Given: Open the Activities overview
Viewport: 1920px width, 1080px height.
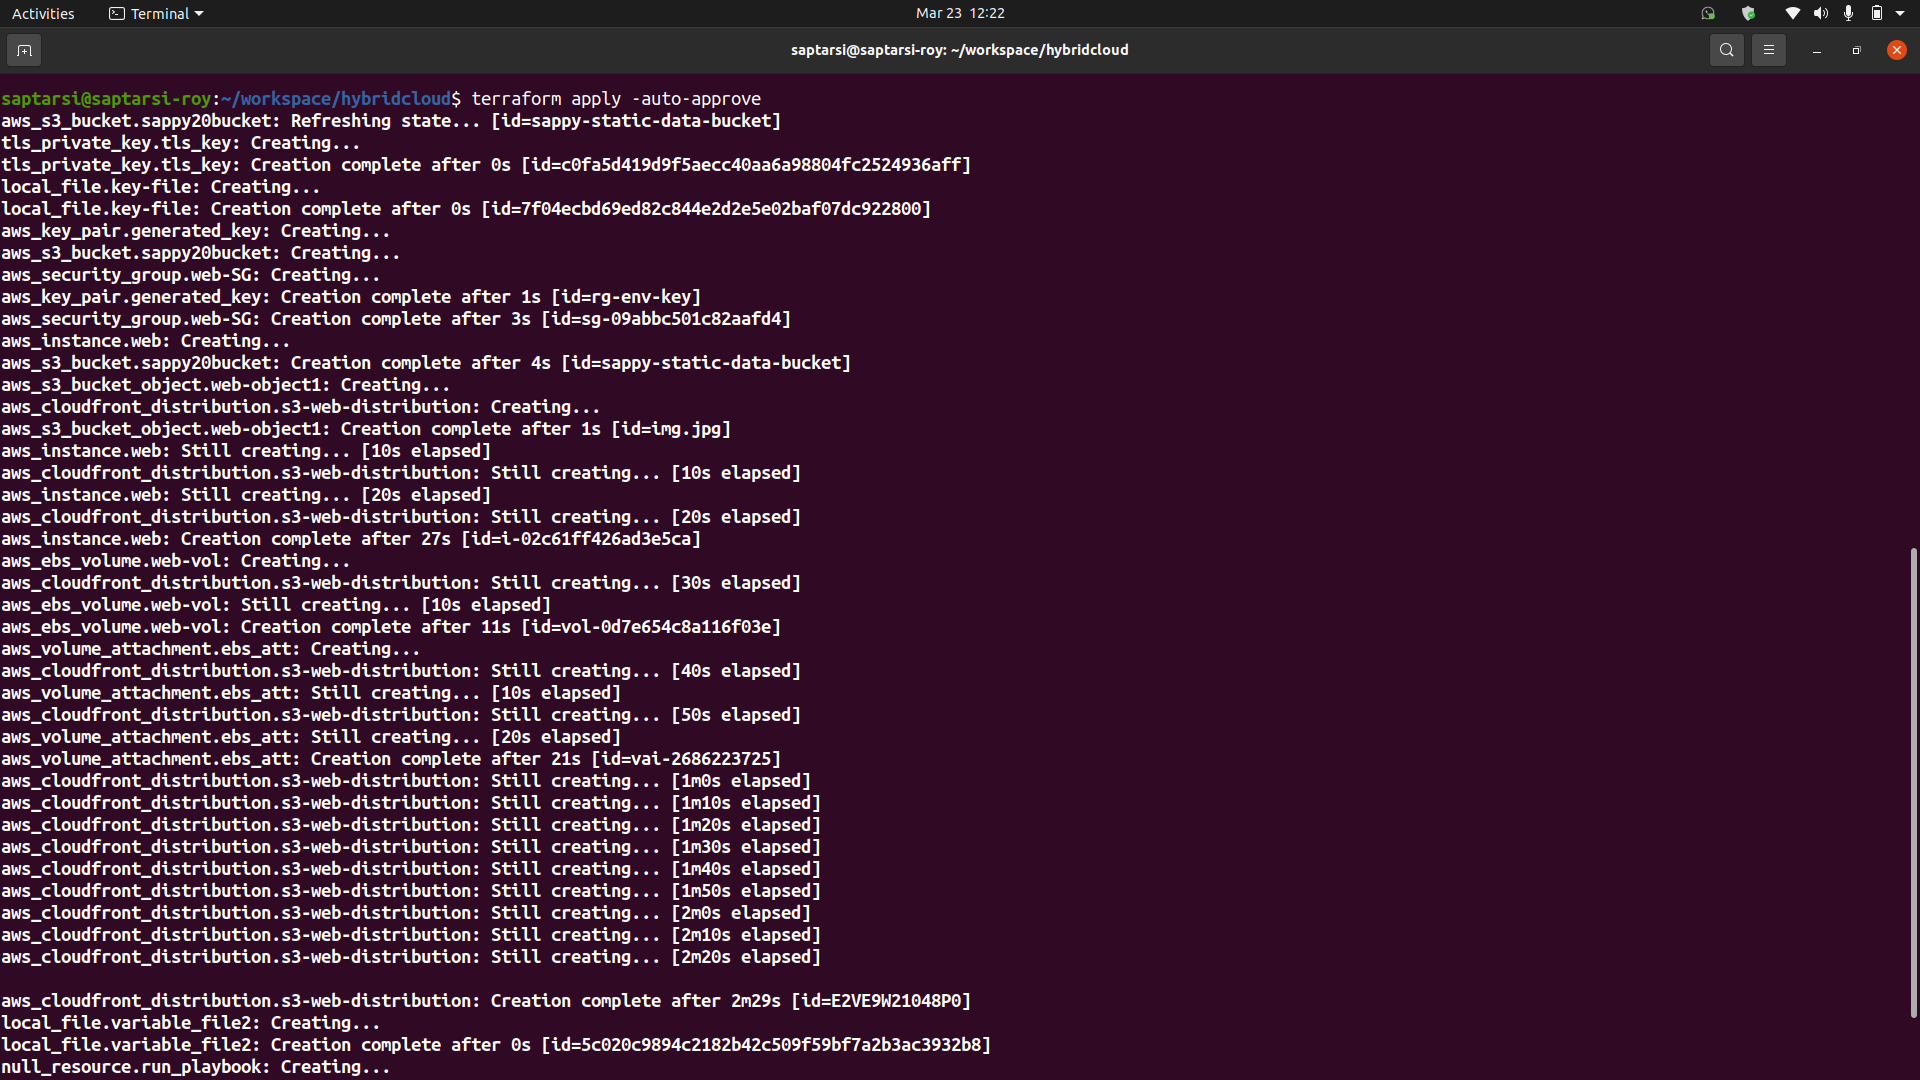Looking at the screenshot, I should [43, 13].
